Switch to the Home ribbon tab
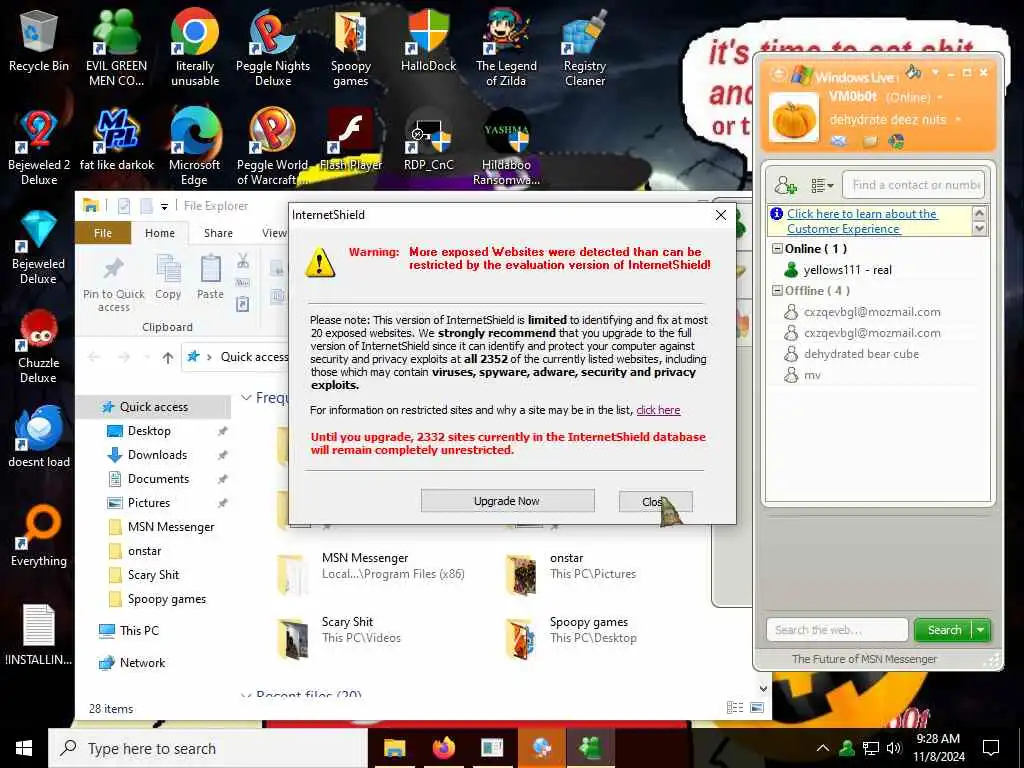The width and height of the screenshot is (1024, 768). pyautogui.click(x=160, y=233)
